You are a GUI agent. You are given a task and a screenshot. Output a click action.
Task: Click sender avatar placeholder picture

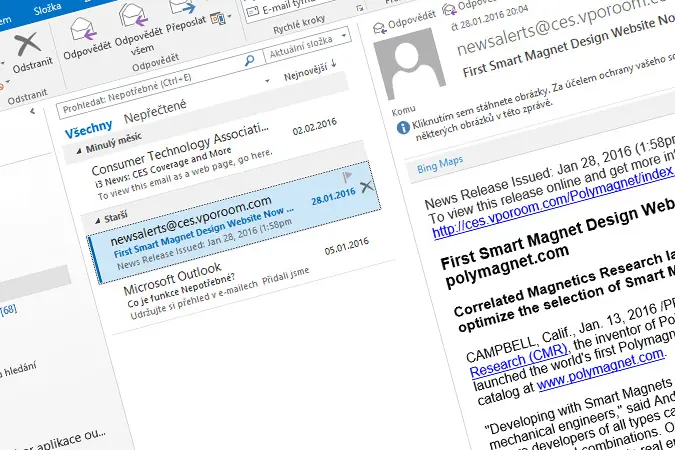pyautogui.click(x=409, y=63)
